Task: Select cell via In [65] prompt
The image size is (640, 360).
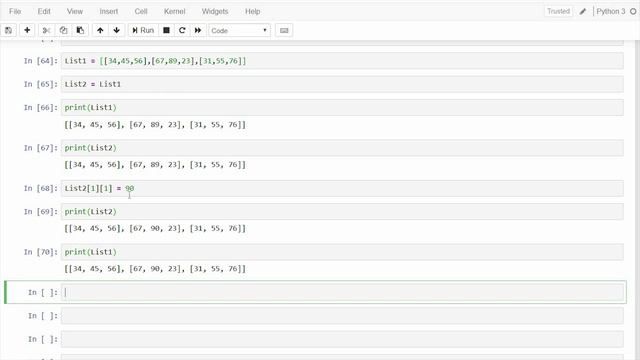Action: (x=40, y=84)
